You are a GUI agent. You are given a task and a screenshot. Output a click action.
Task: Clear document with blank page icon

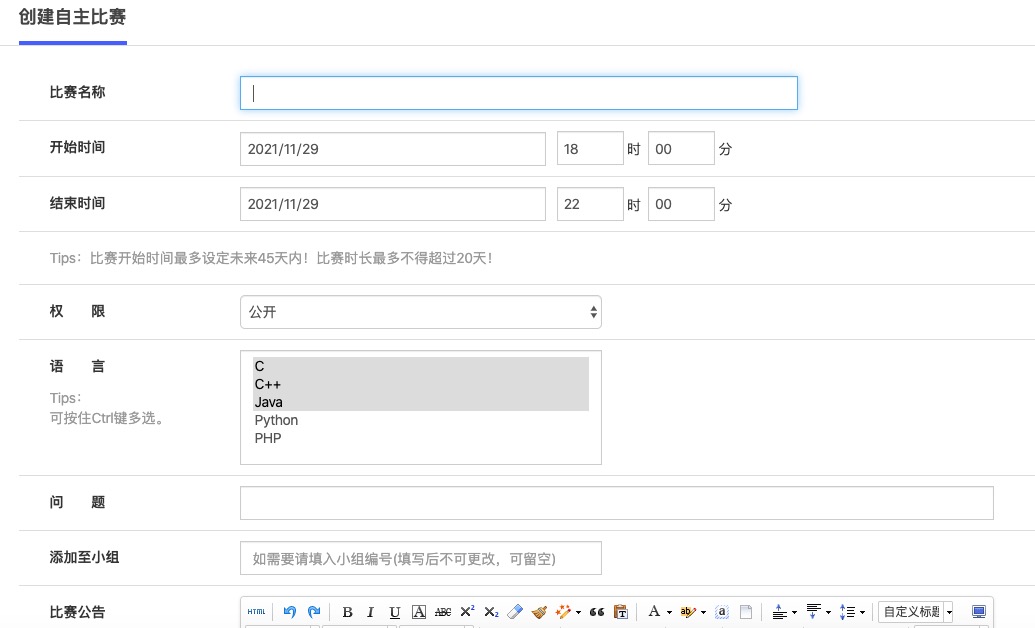coord(746,612)
